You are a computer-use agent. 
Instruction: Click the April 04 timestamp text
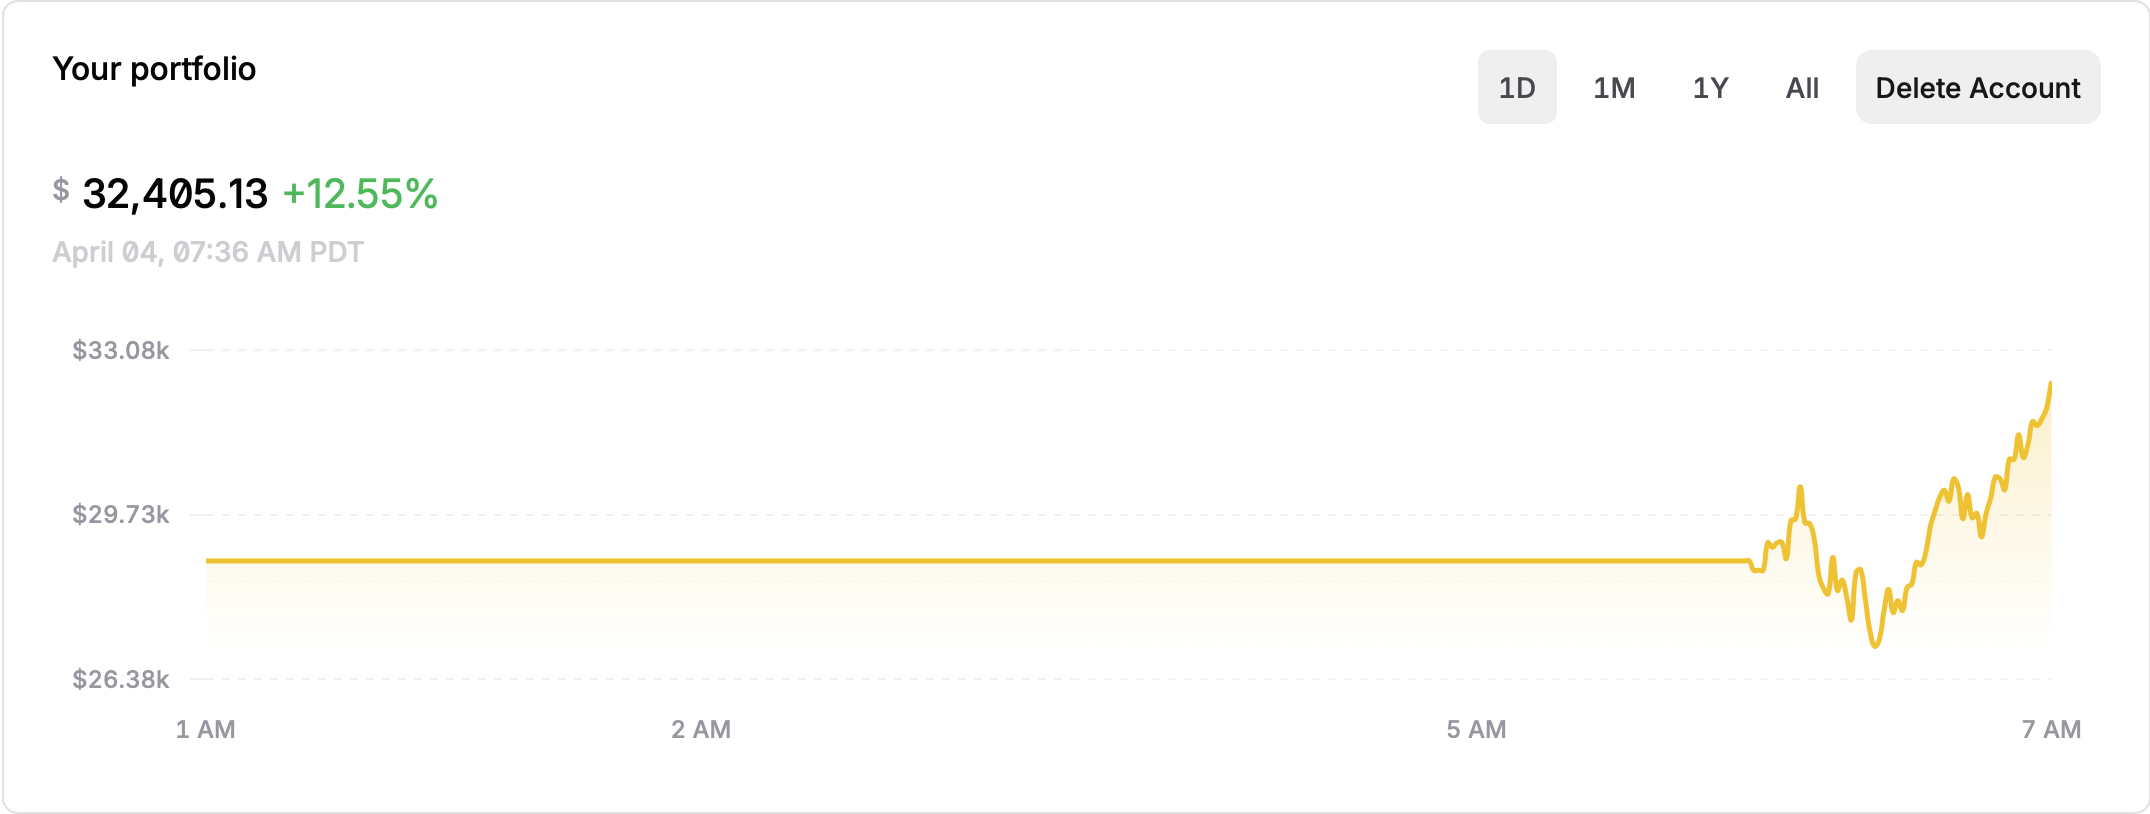(x=208, y=252)
